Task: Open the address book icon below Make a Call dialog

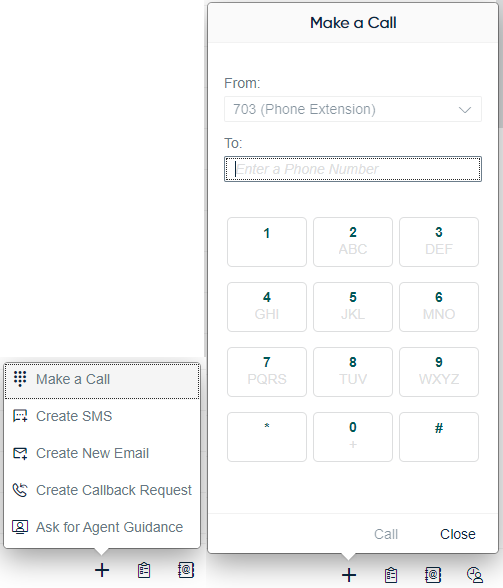Action: 433,574
